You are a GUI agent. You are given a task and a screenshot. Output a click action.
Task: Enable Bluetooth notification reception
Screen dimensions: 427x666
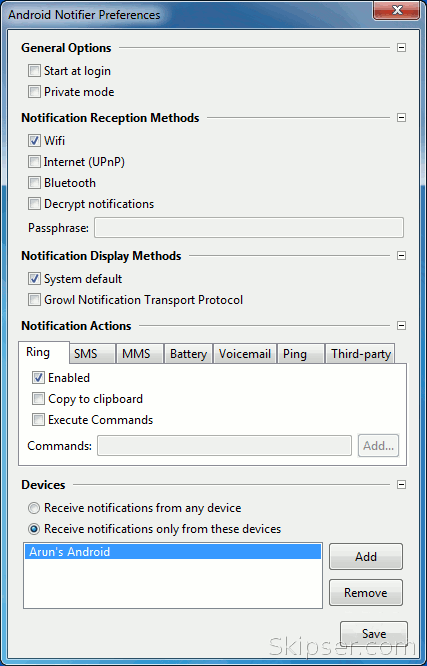click(x=34, y=183)
